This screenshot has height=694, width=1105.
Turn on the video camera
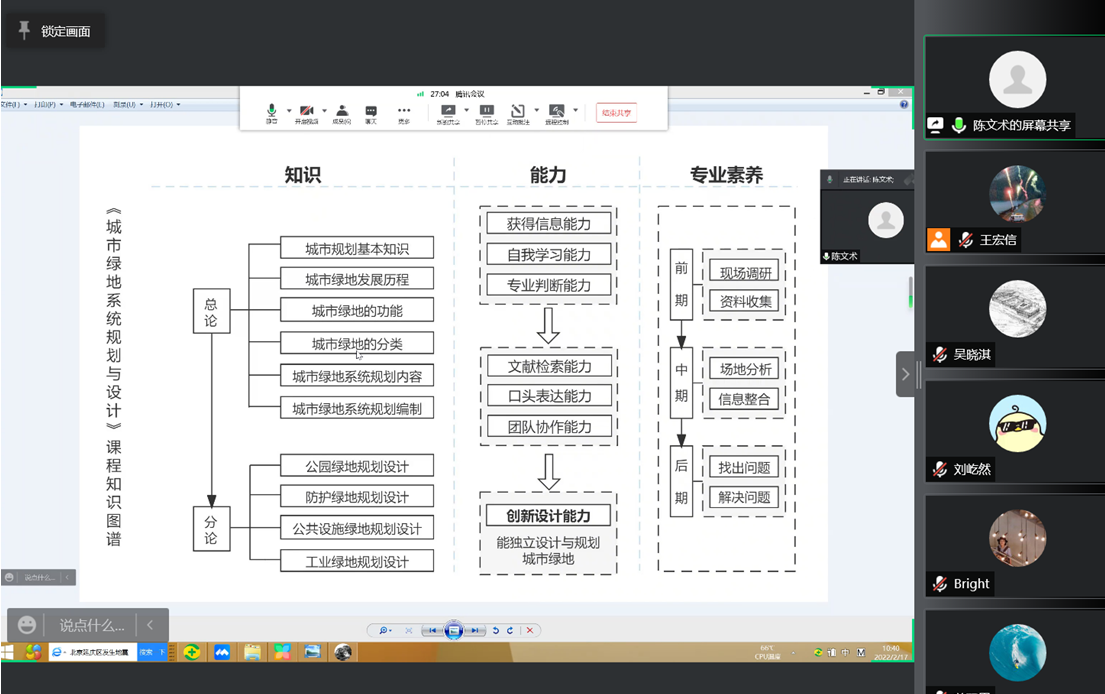(x=306, y=112)
